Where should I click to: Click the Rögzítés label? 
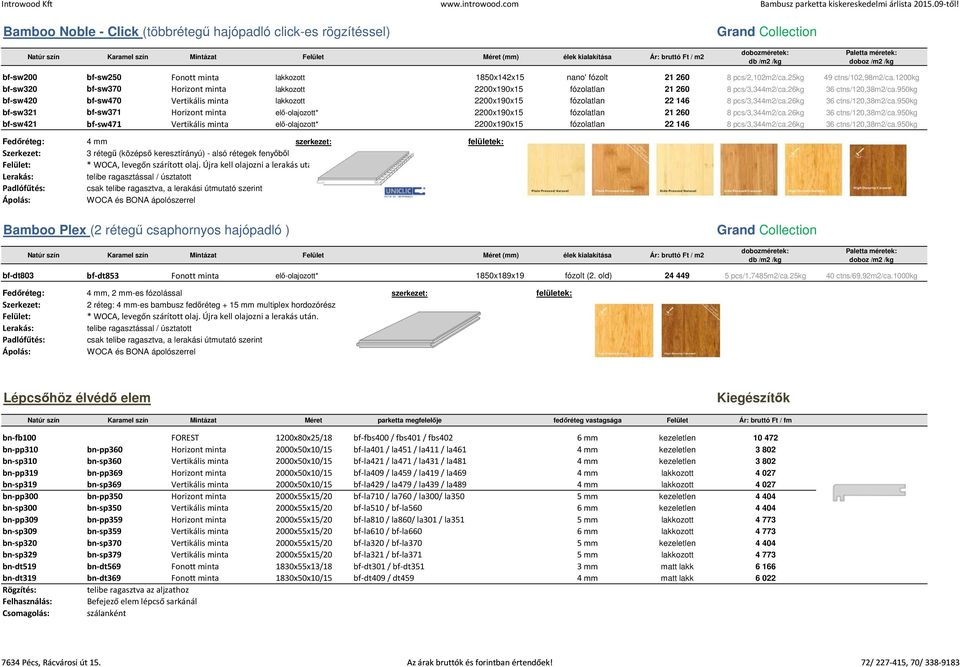[19, 590]
